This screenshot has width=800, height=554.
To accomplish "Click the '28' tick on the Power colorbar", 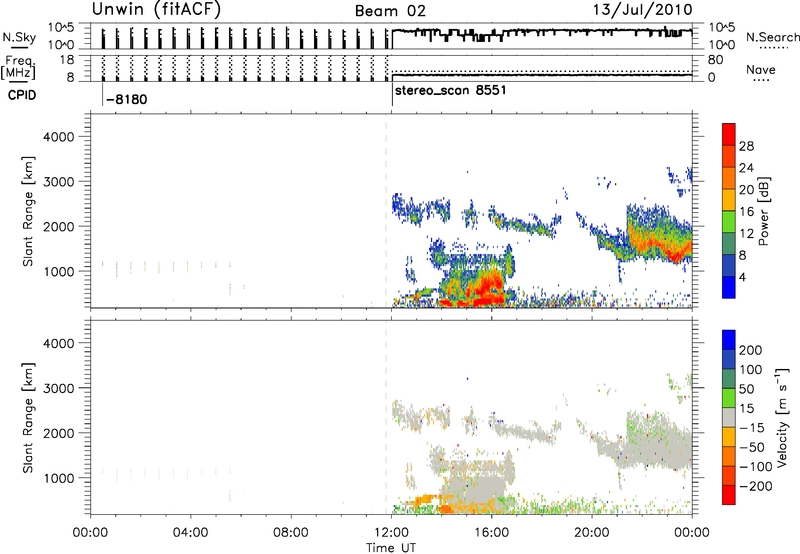I will coord(746,146).
